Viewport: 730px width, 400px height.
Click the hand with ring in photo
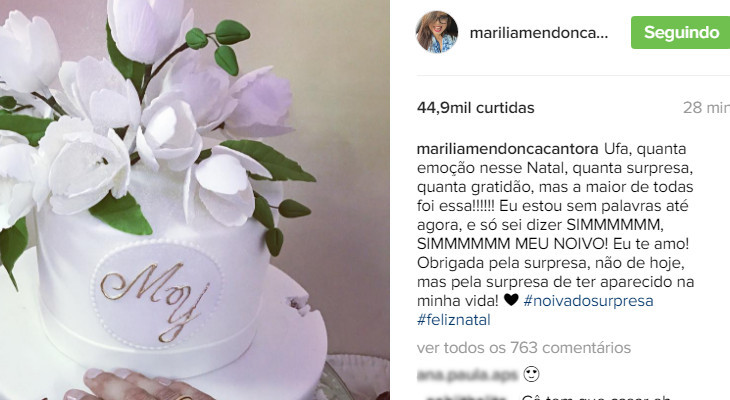(140, 386)
